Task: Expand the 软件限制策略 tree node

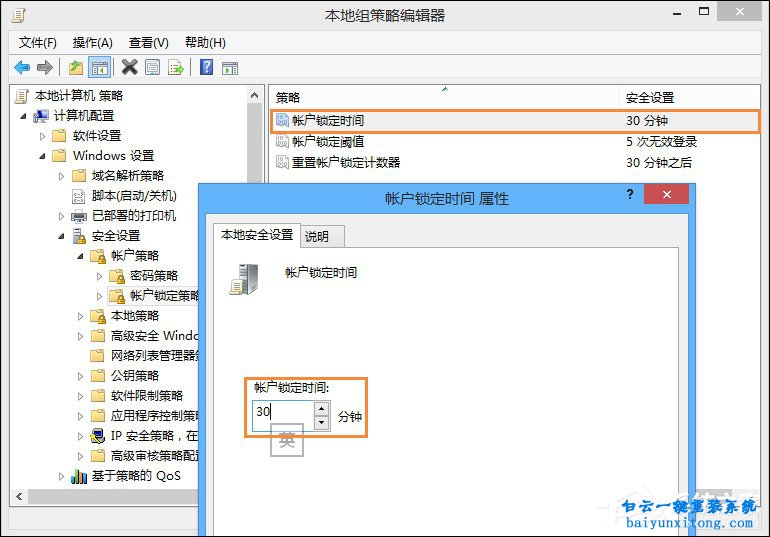Action: (81, 396)
